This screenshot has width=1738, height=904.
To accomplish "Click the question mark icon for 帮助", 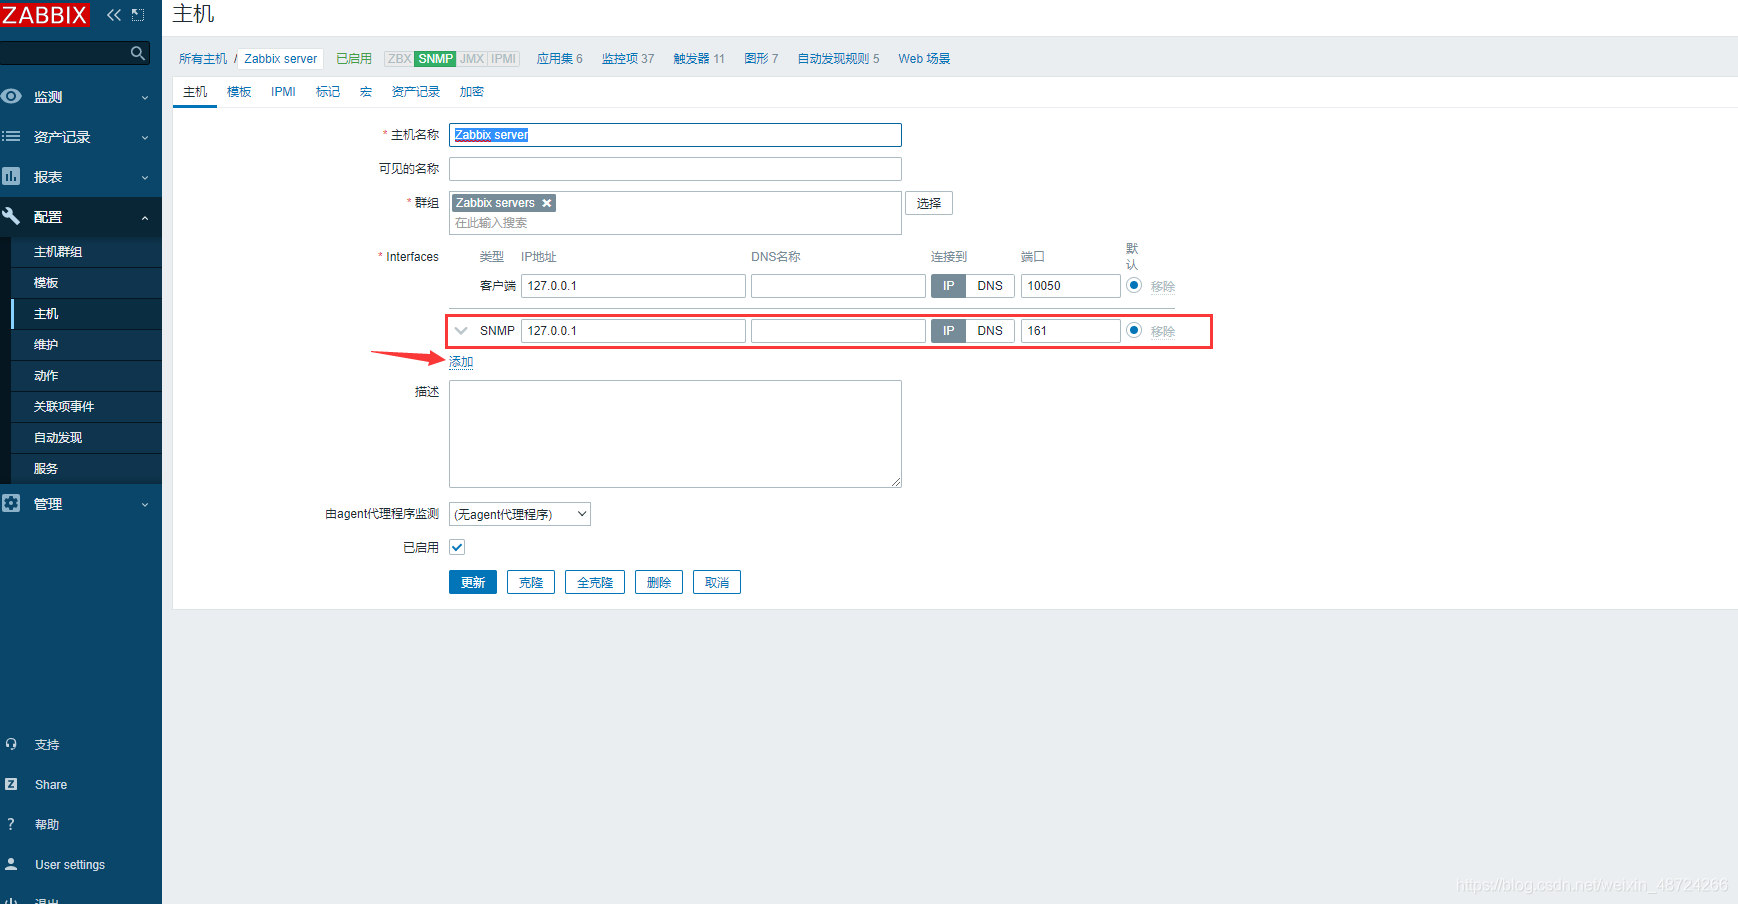I will pyautogui.click(x=11, y=824).
